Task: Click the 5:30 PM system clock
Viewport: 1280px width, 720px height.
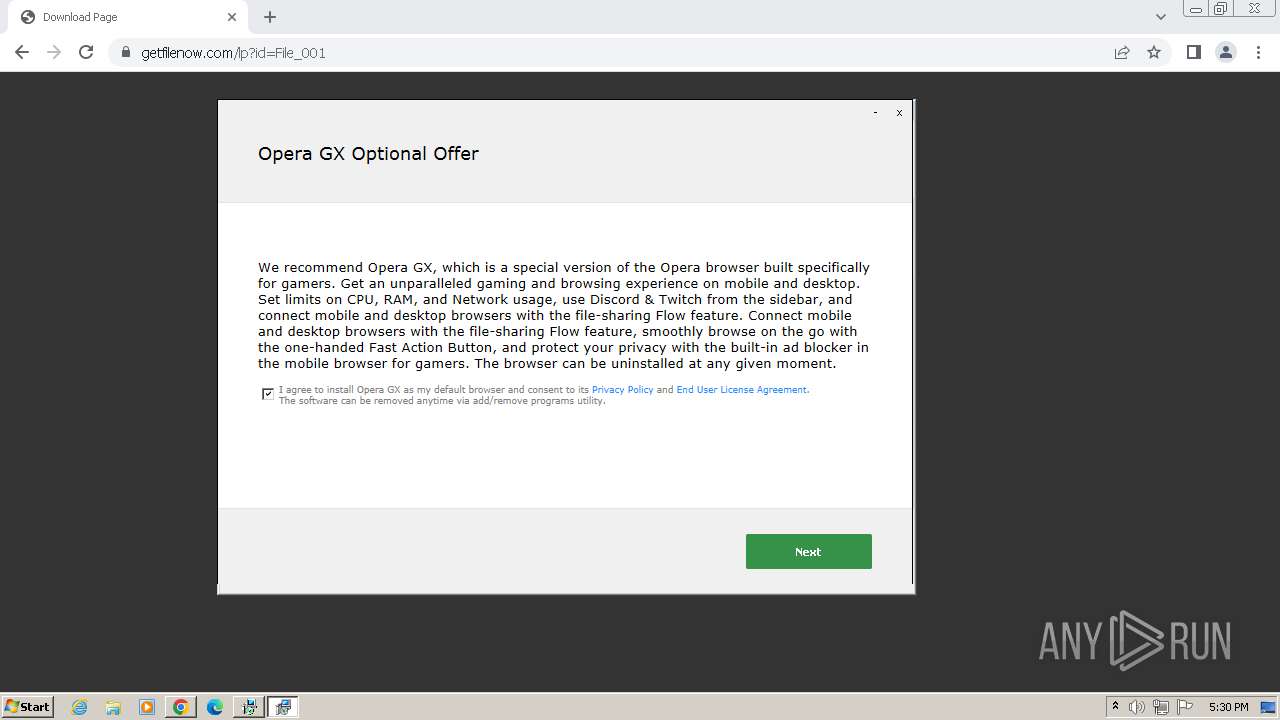Action: pyautogui.click(x=1229, y=707)
